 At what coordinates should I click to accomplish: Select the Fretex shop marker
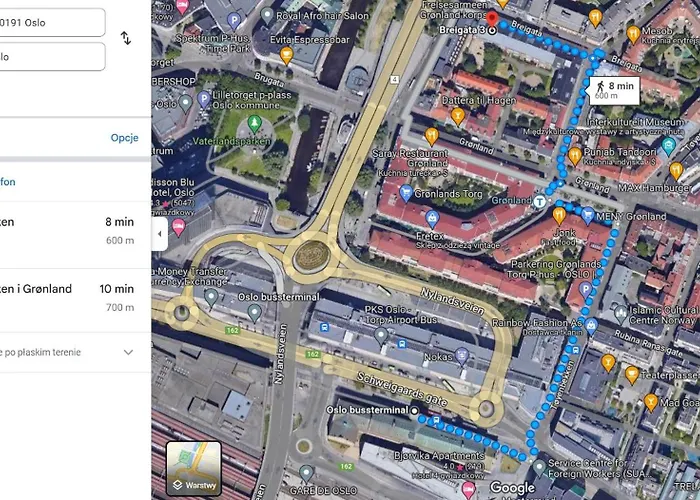[432, 219]
